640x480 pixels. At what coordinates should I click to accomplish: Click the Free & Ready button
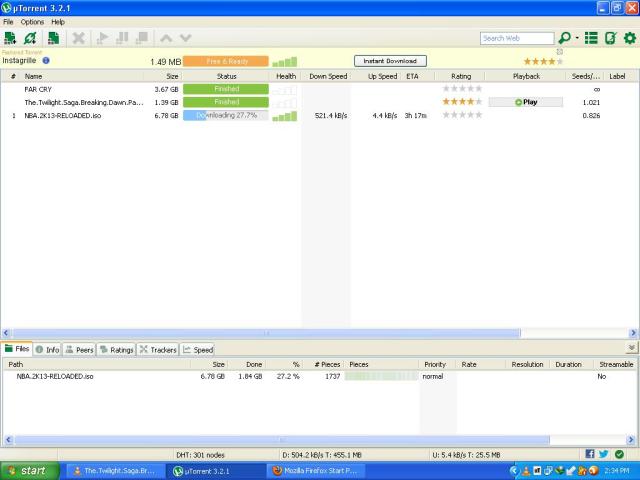tap(226, 61)
